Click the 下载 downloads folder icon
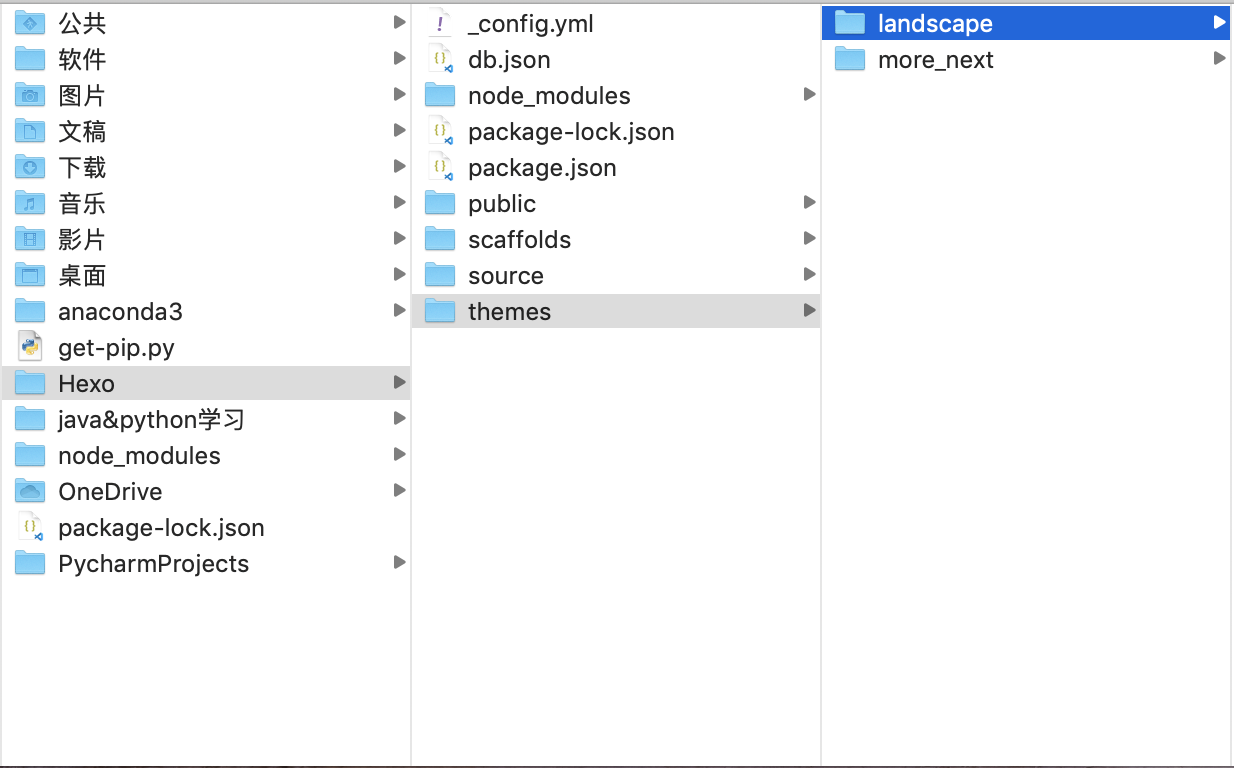1234x768 pixels. point(31,167)
